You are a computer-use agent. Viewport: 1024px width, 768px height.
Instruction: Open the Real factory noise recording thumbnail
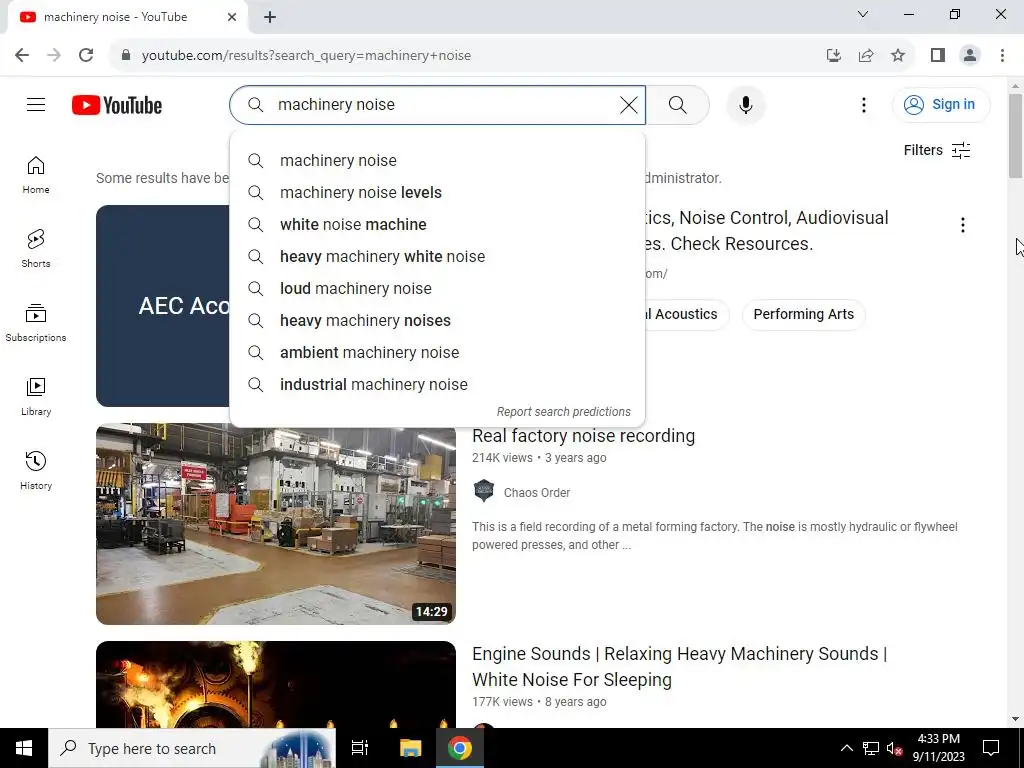point(276,524)
